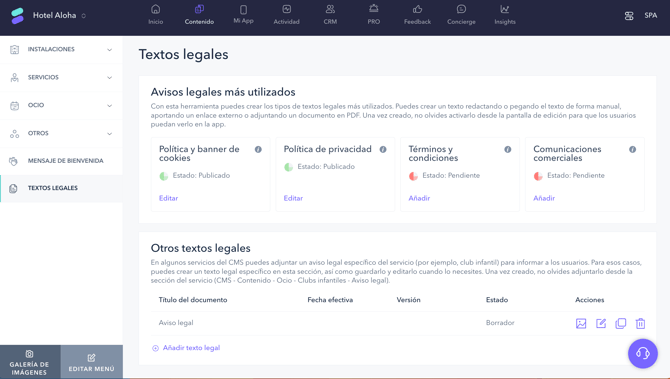This screenshot has width=670, height=379.
Task: Open Galería de imágenes
Action: tap(30, 362)
